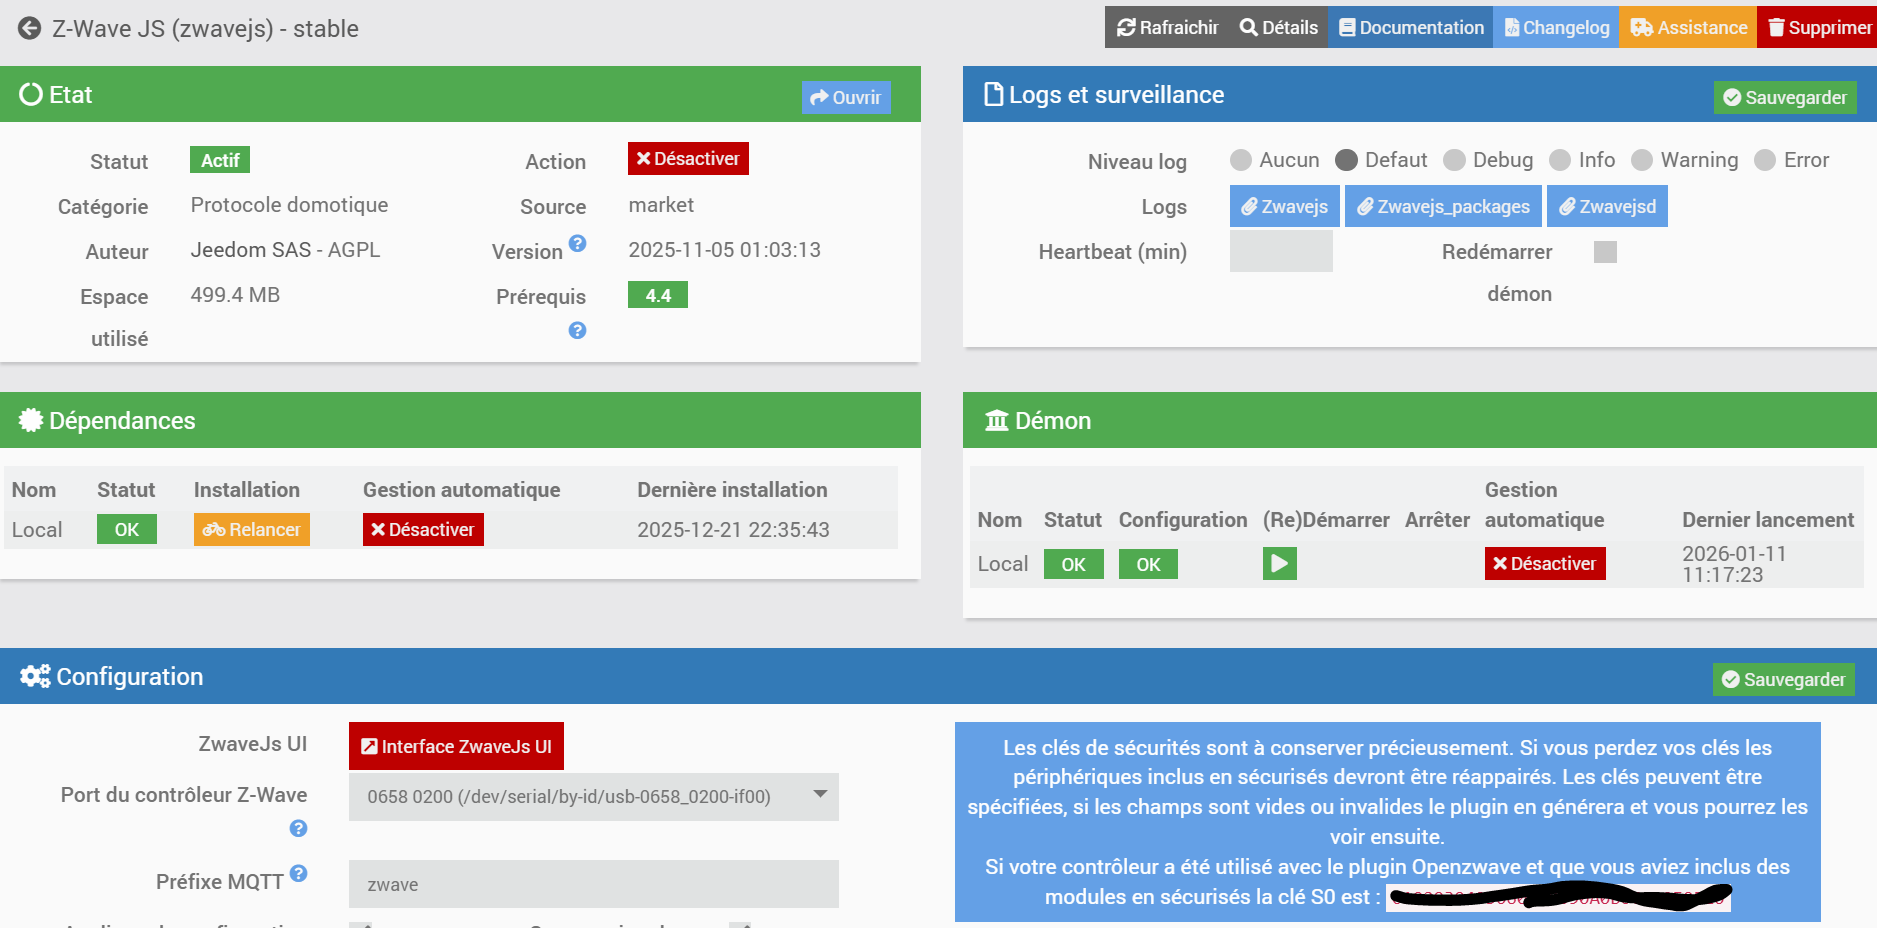Screen dimensions: 1877x928
Task: Save the Logs et surveillance settings
Action: (x=1785, y=97)
